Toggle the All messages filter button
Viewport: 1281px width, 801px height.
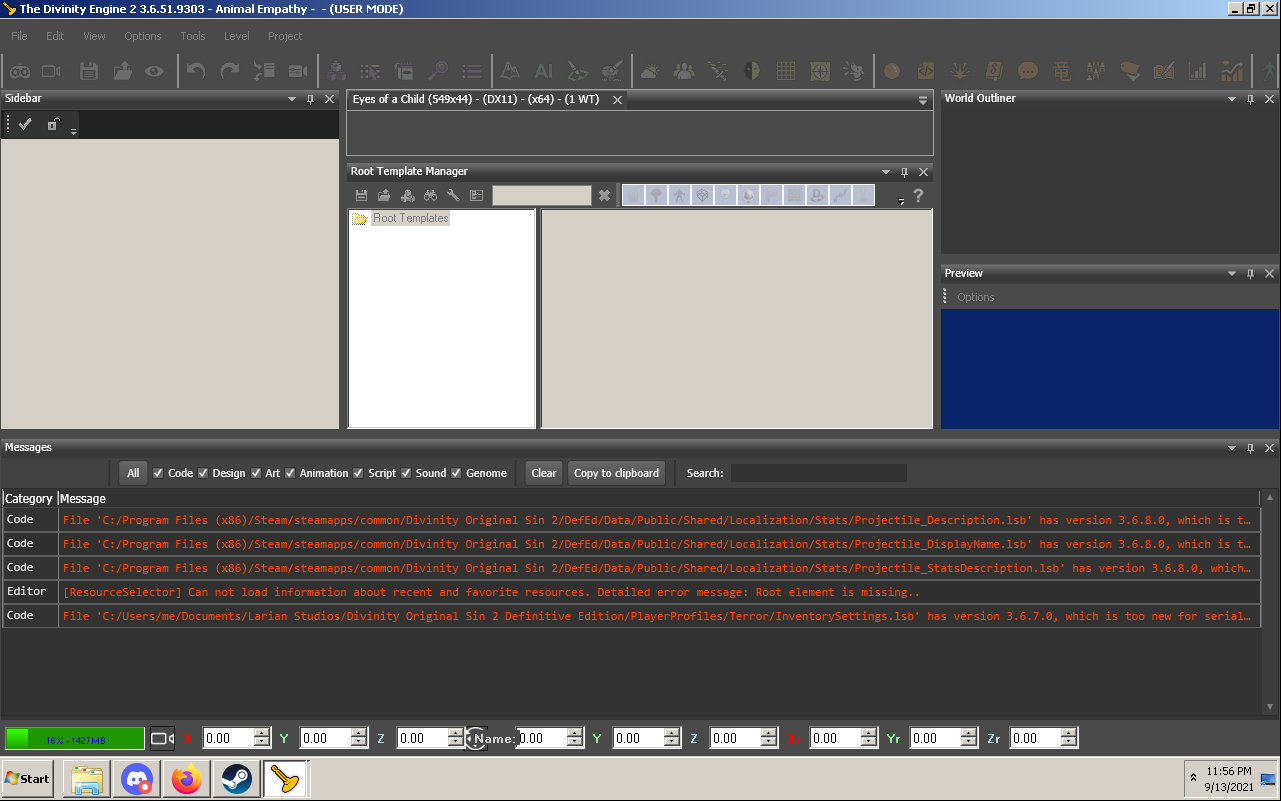133,473
